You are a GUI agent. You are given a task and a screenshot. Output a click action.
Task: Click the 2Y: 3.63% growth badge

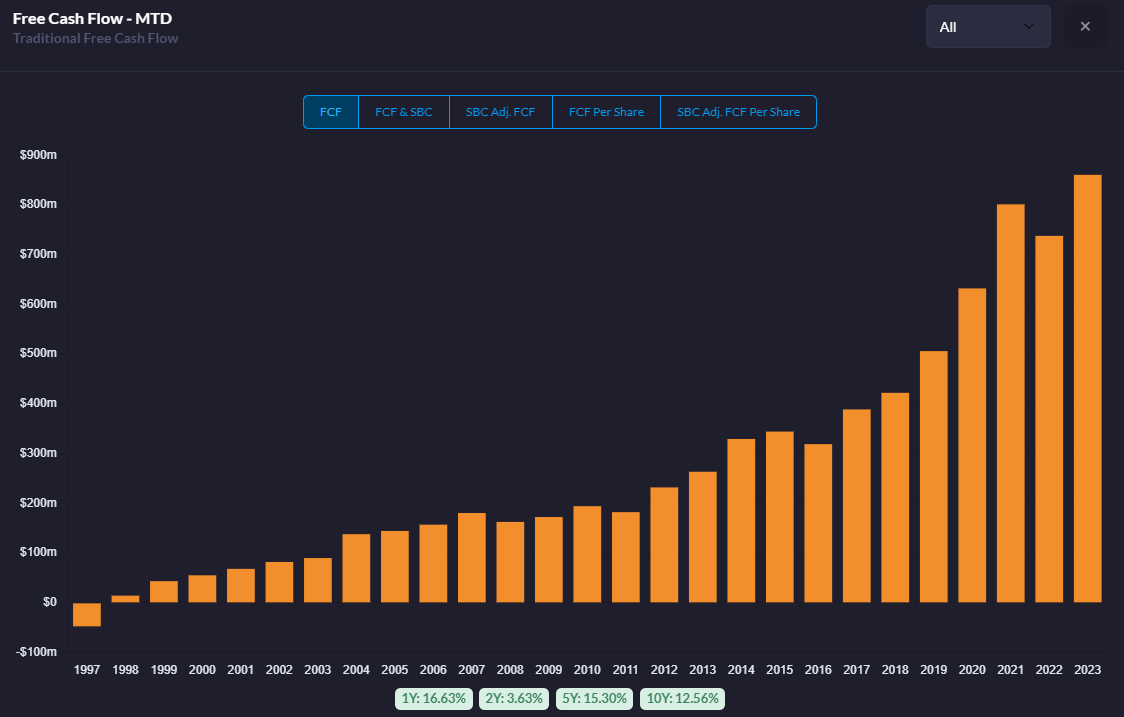pos(514,698)
